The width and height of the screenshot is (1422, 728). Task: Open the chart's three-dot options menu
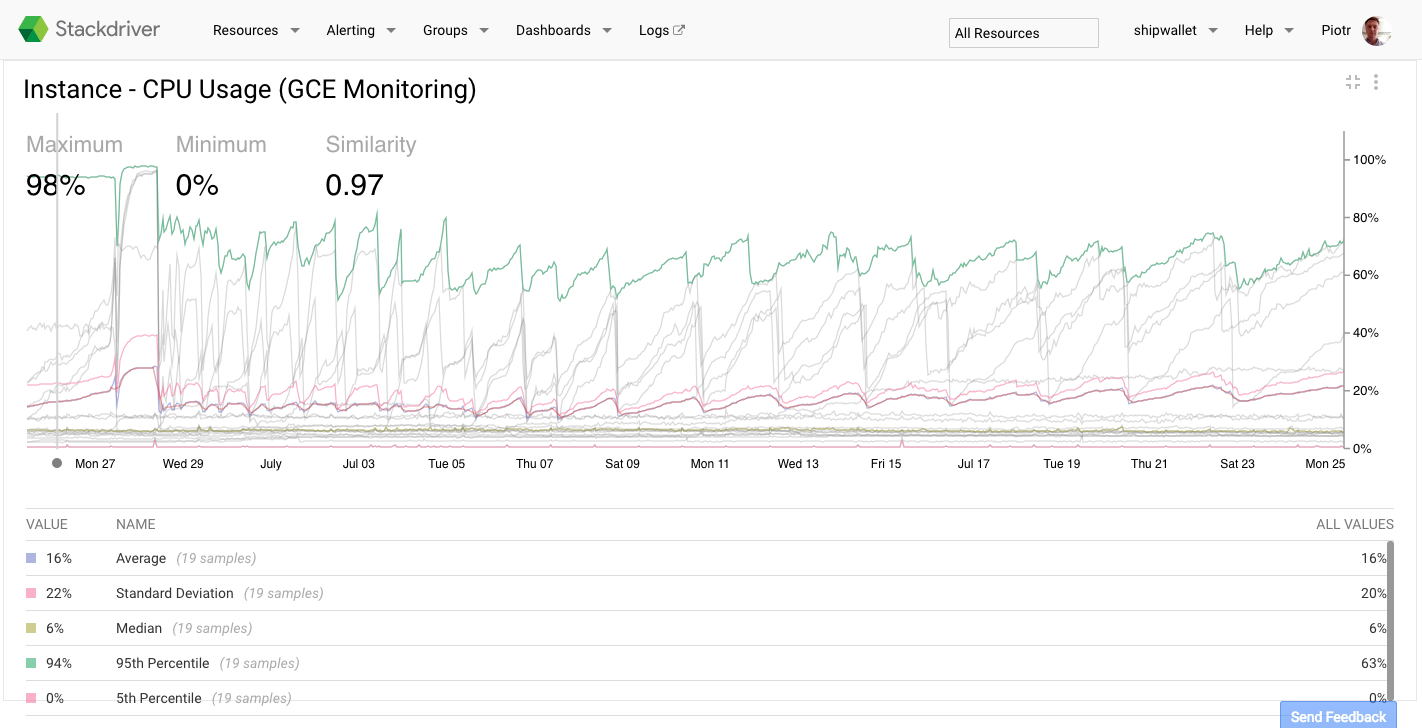point(1376,82)
